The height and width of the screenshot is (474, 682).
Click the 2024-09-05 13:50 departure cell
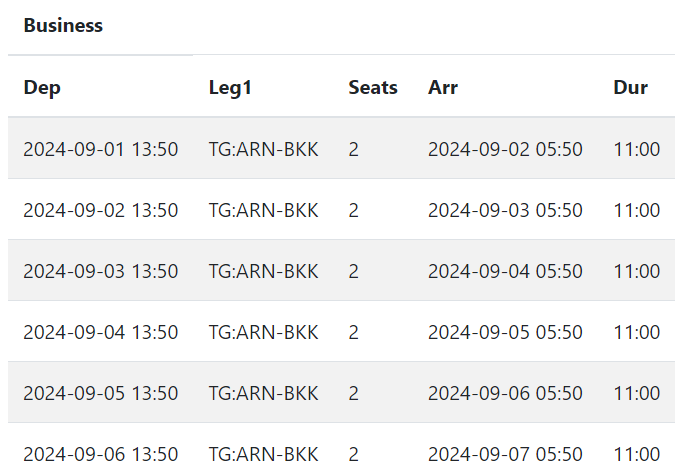coord(101,393)
